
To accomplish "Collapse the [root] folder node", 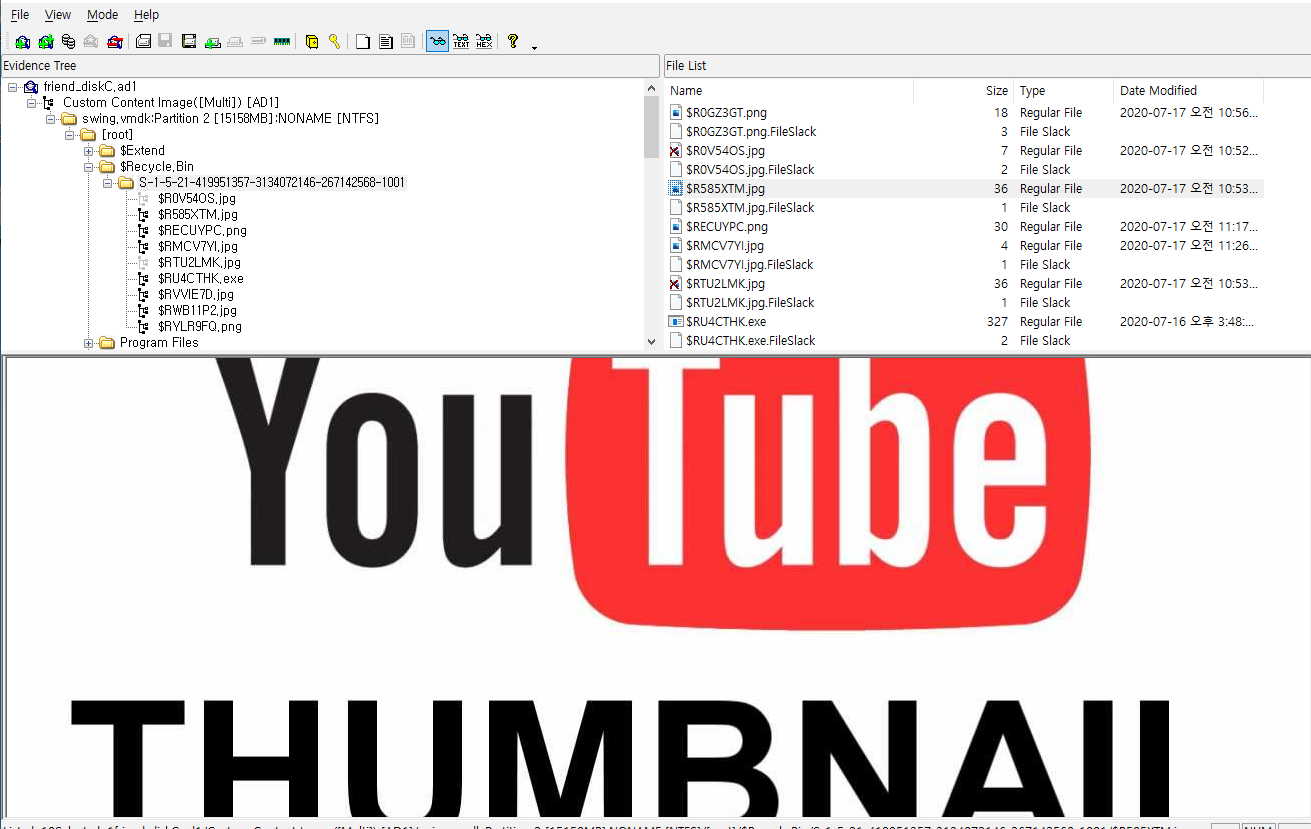I will (x=69, y=135).
